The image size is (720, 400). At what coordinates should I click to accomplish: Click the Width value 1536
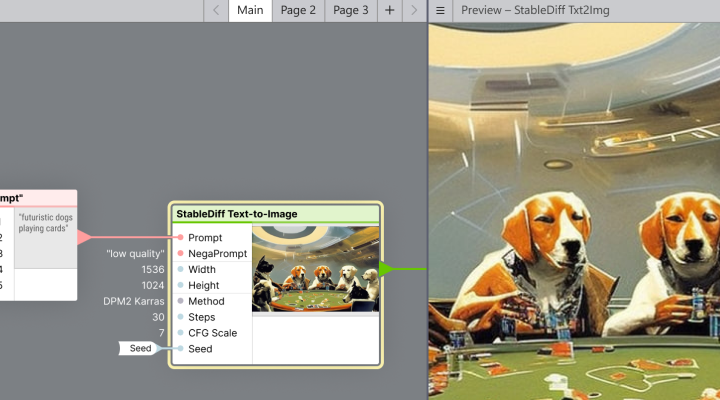pos(151,269)
